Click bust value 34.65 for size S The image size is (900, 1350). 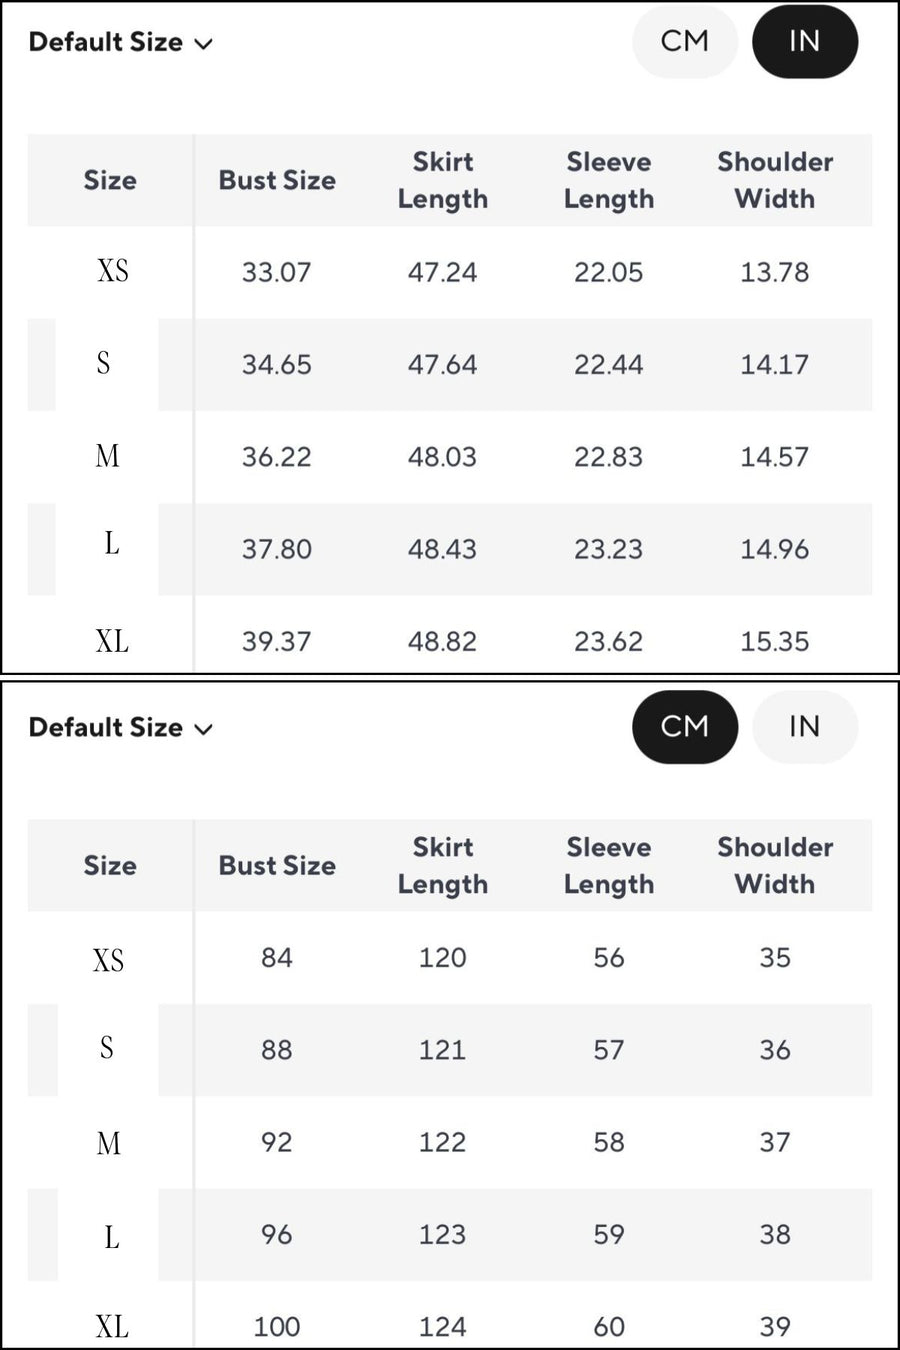coord(276,365)
